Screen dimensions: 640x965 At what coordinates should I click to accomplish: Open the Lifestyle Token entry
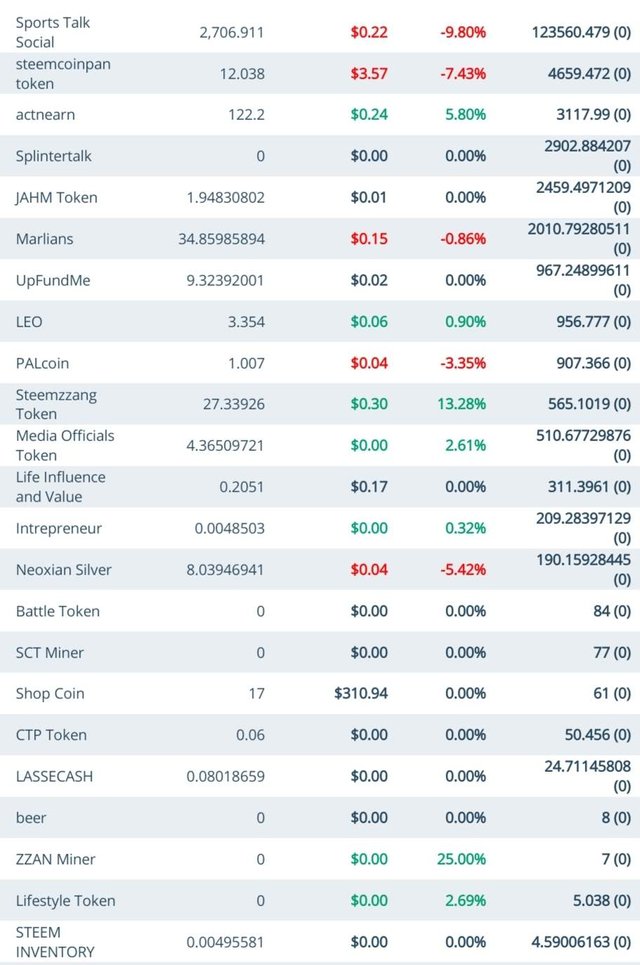point(65,901)
